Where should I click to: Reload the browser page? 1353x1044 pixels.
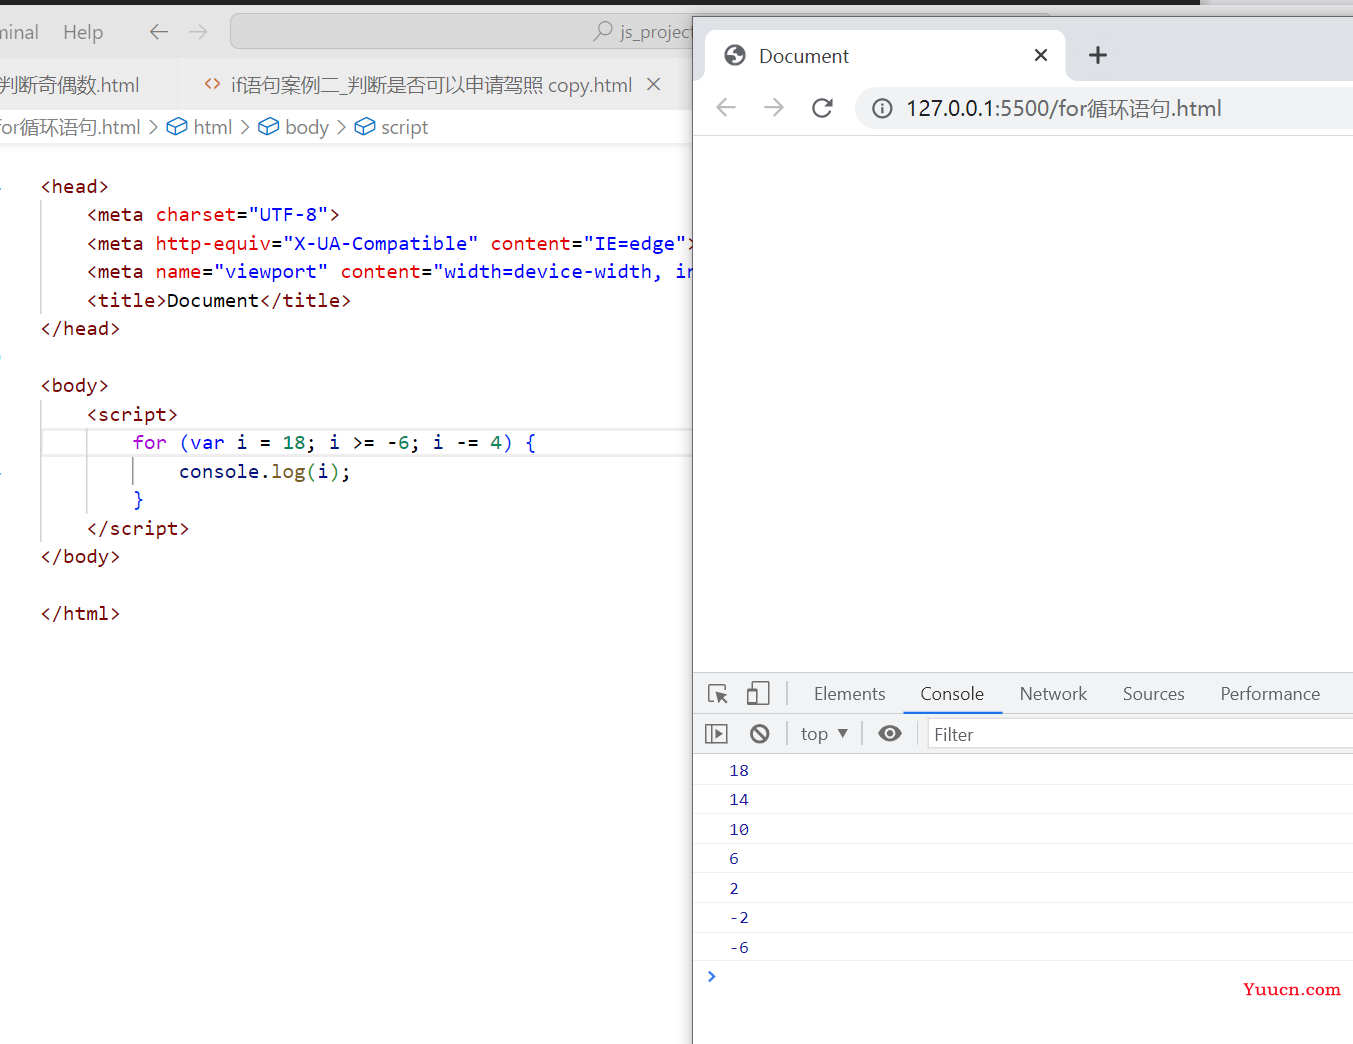pos(822,107)
